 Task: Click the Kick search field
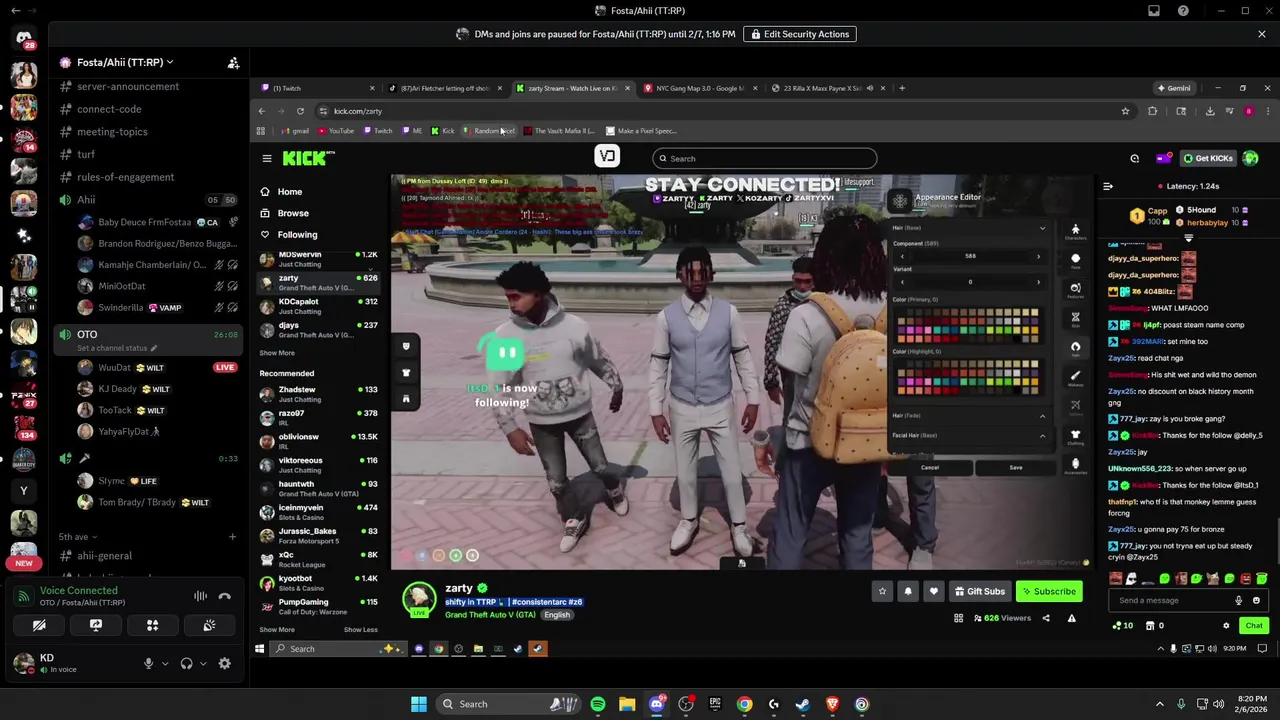click(x=765, y=158)
